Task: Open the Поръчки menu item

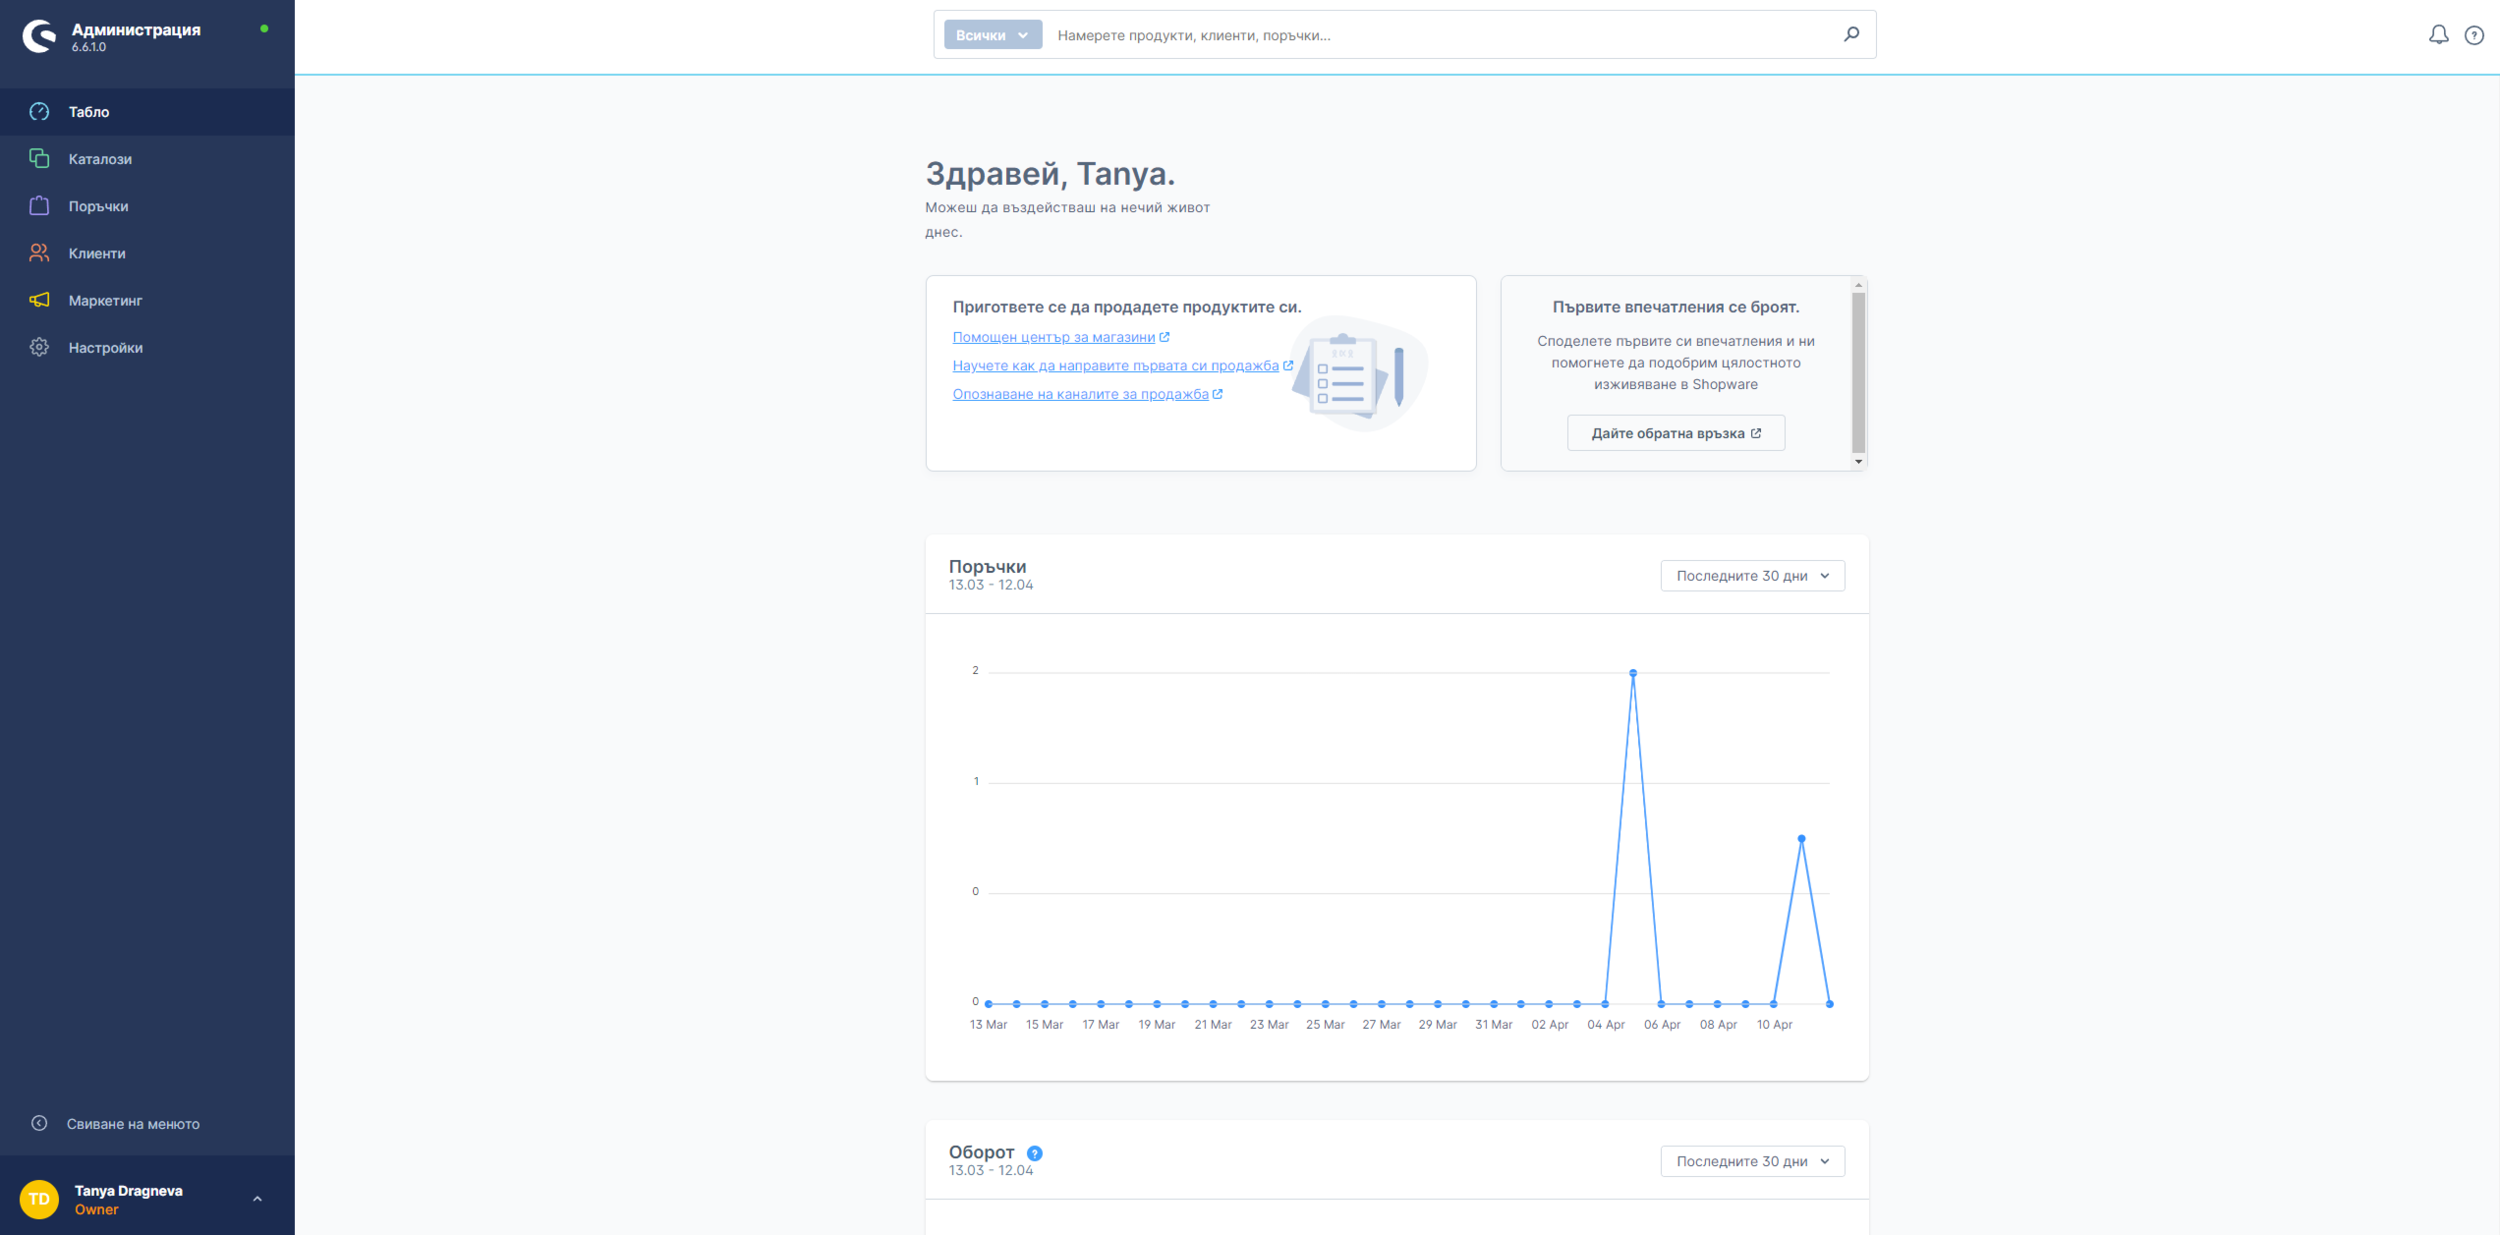Action: click(98, 206)
